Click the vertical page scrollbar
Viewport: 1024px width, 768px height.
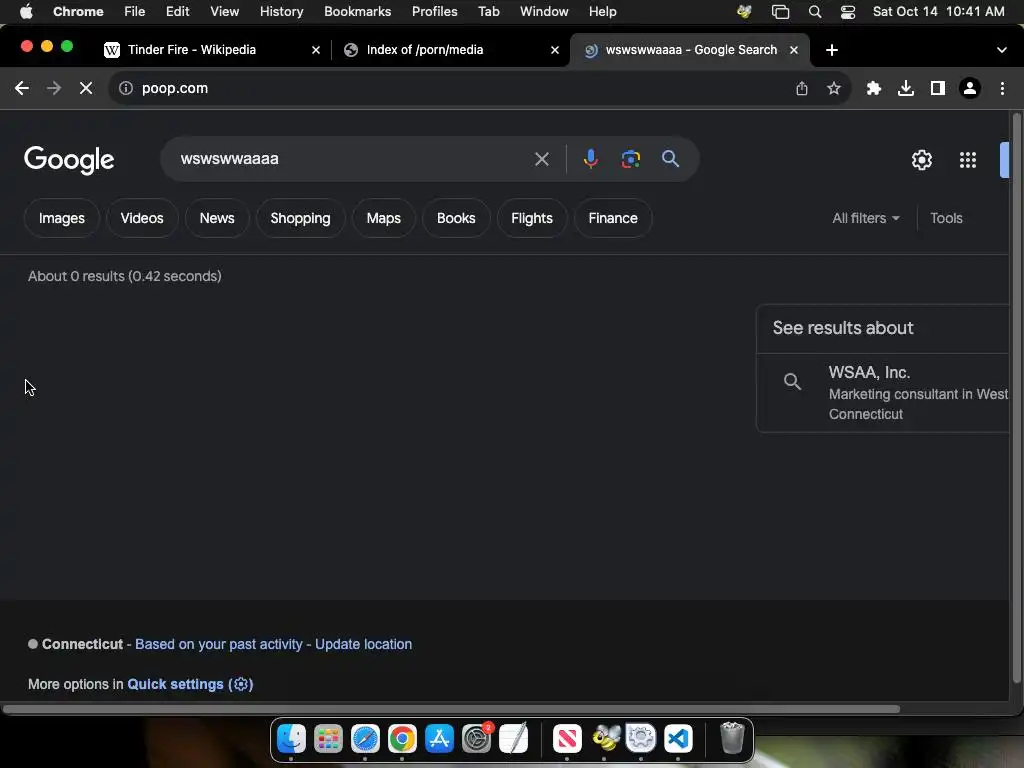pyautogui.click(x=1016, y=398)
